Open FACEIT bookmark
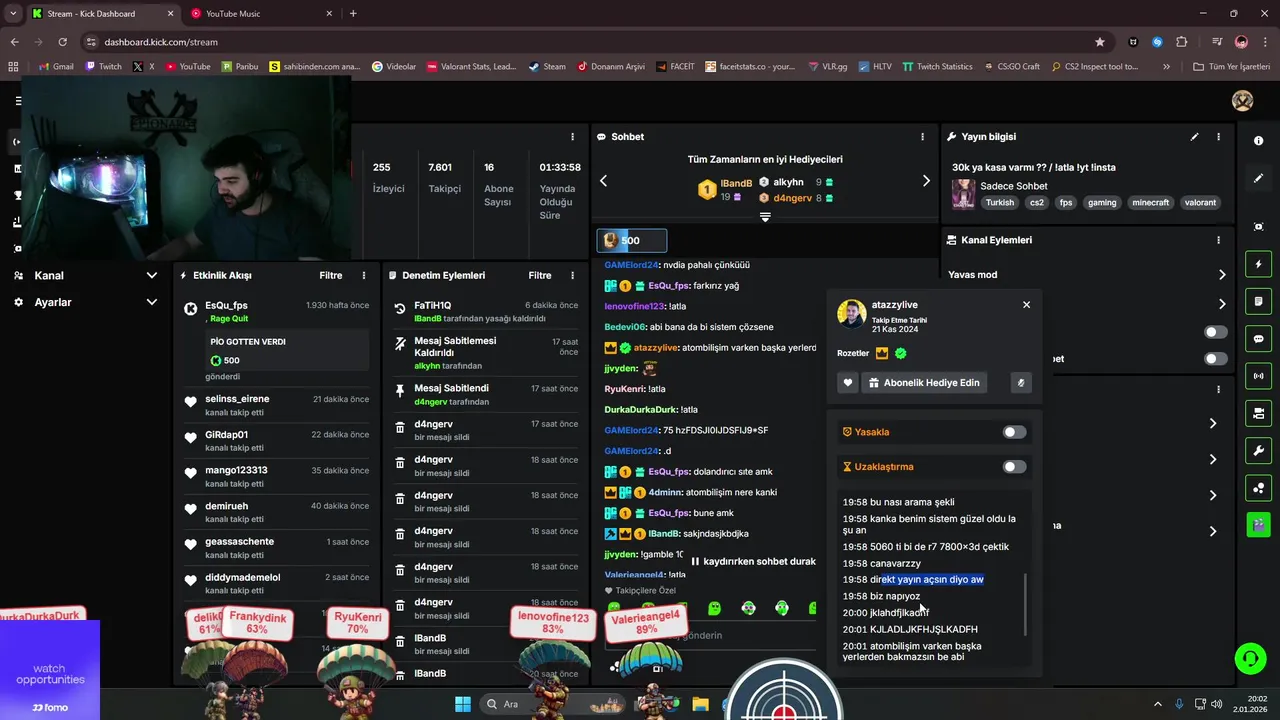1280x720 pixels. click(x=675, y=66)
